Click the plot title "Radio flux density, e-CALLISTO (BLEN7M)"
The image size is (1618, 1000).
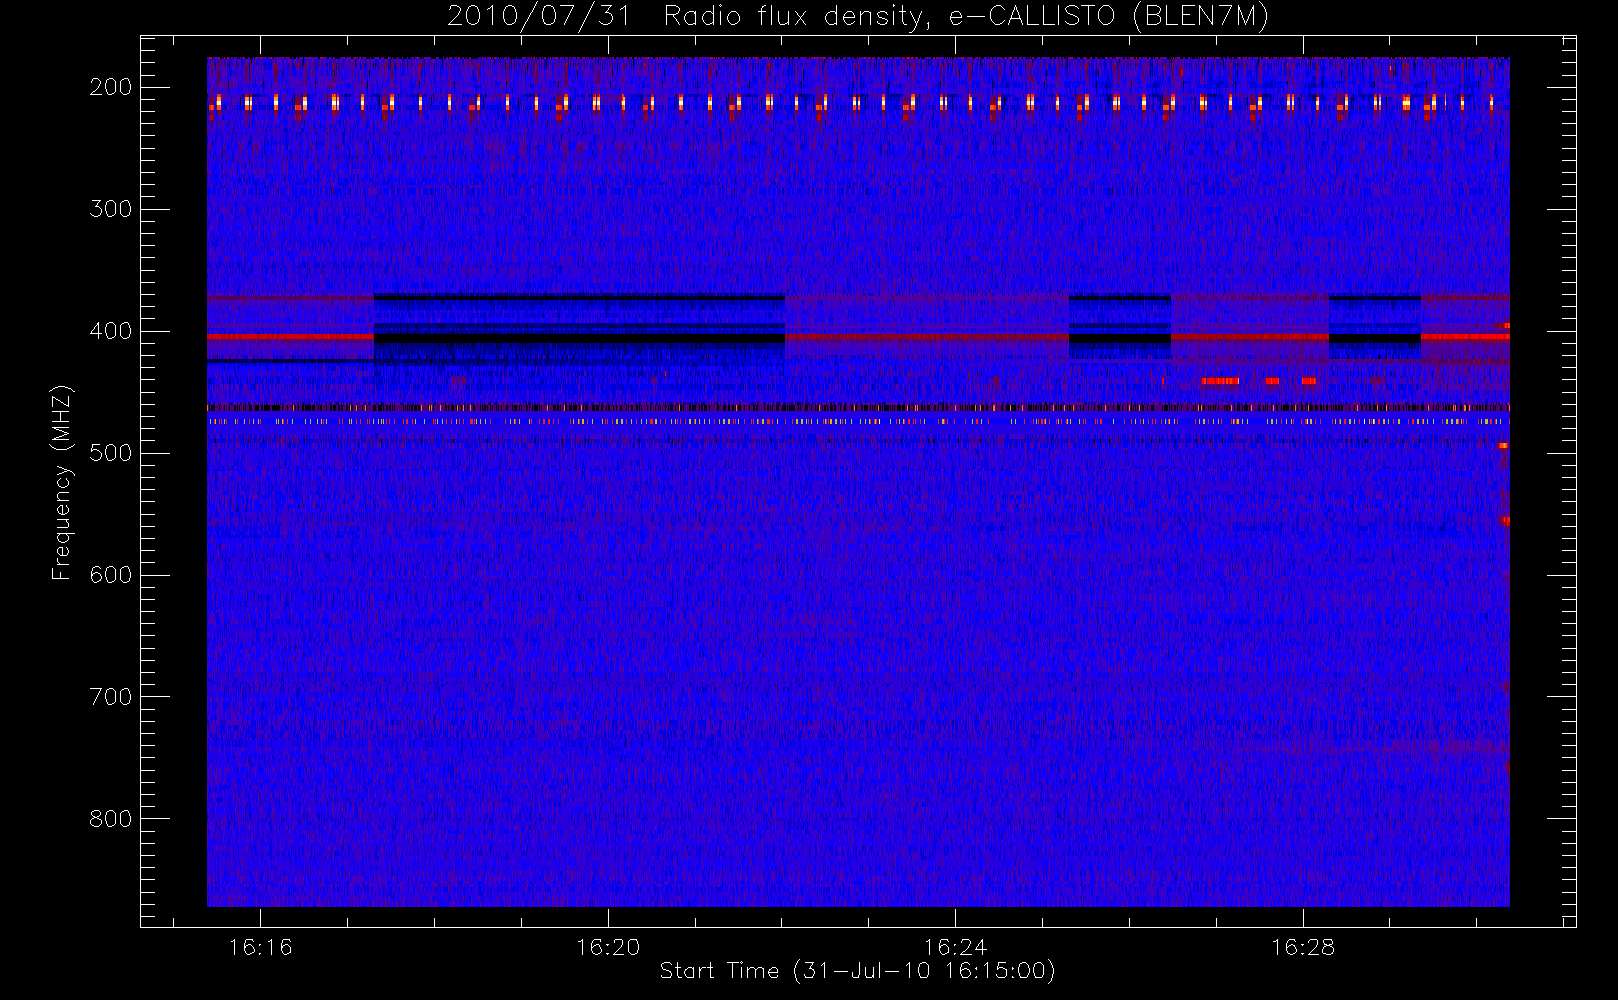(x=966, y=17)
